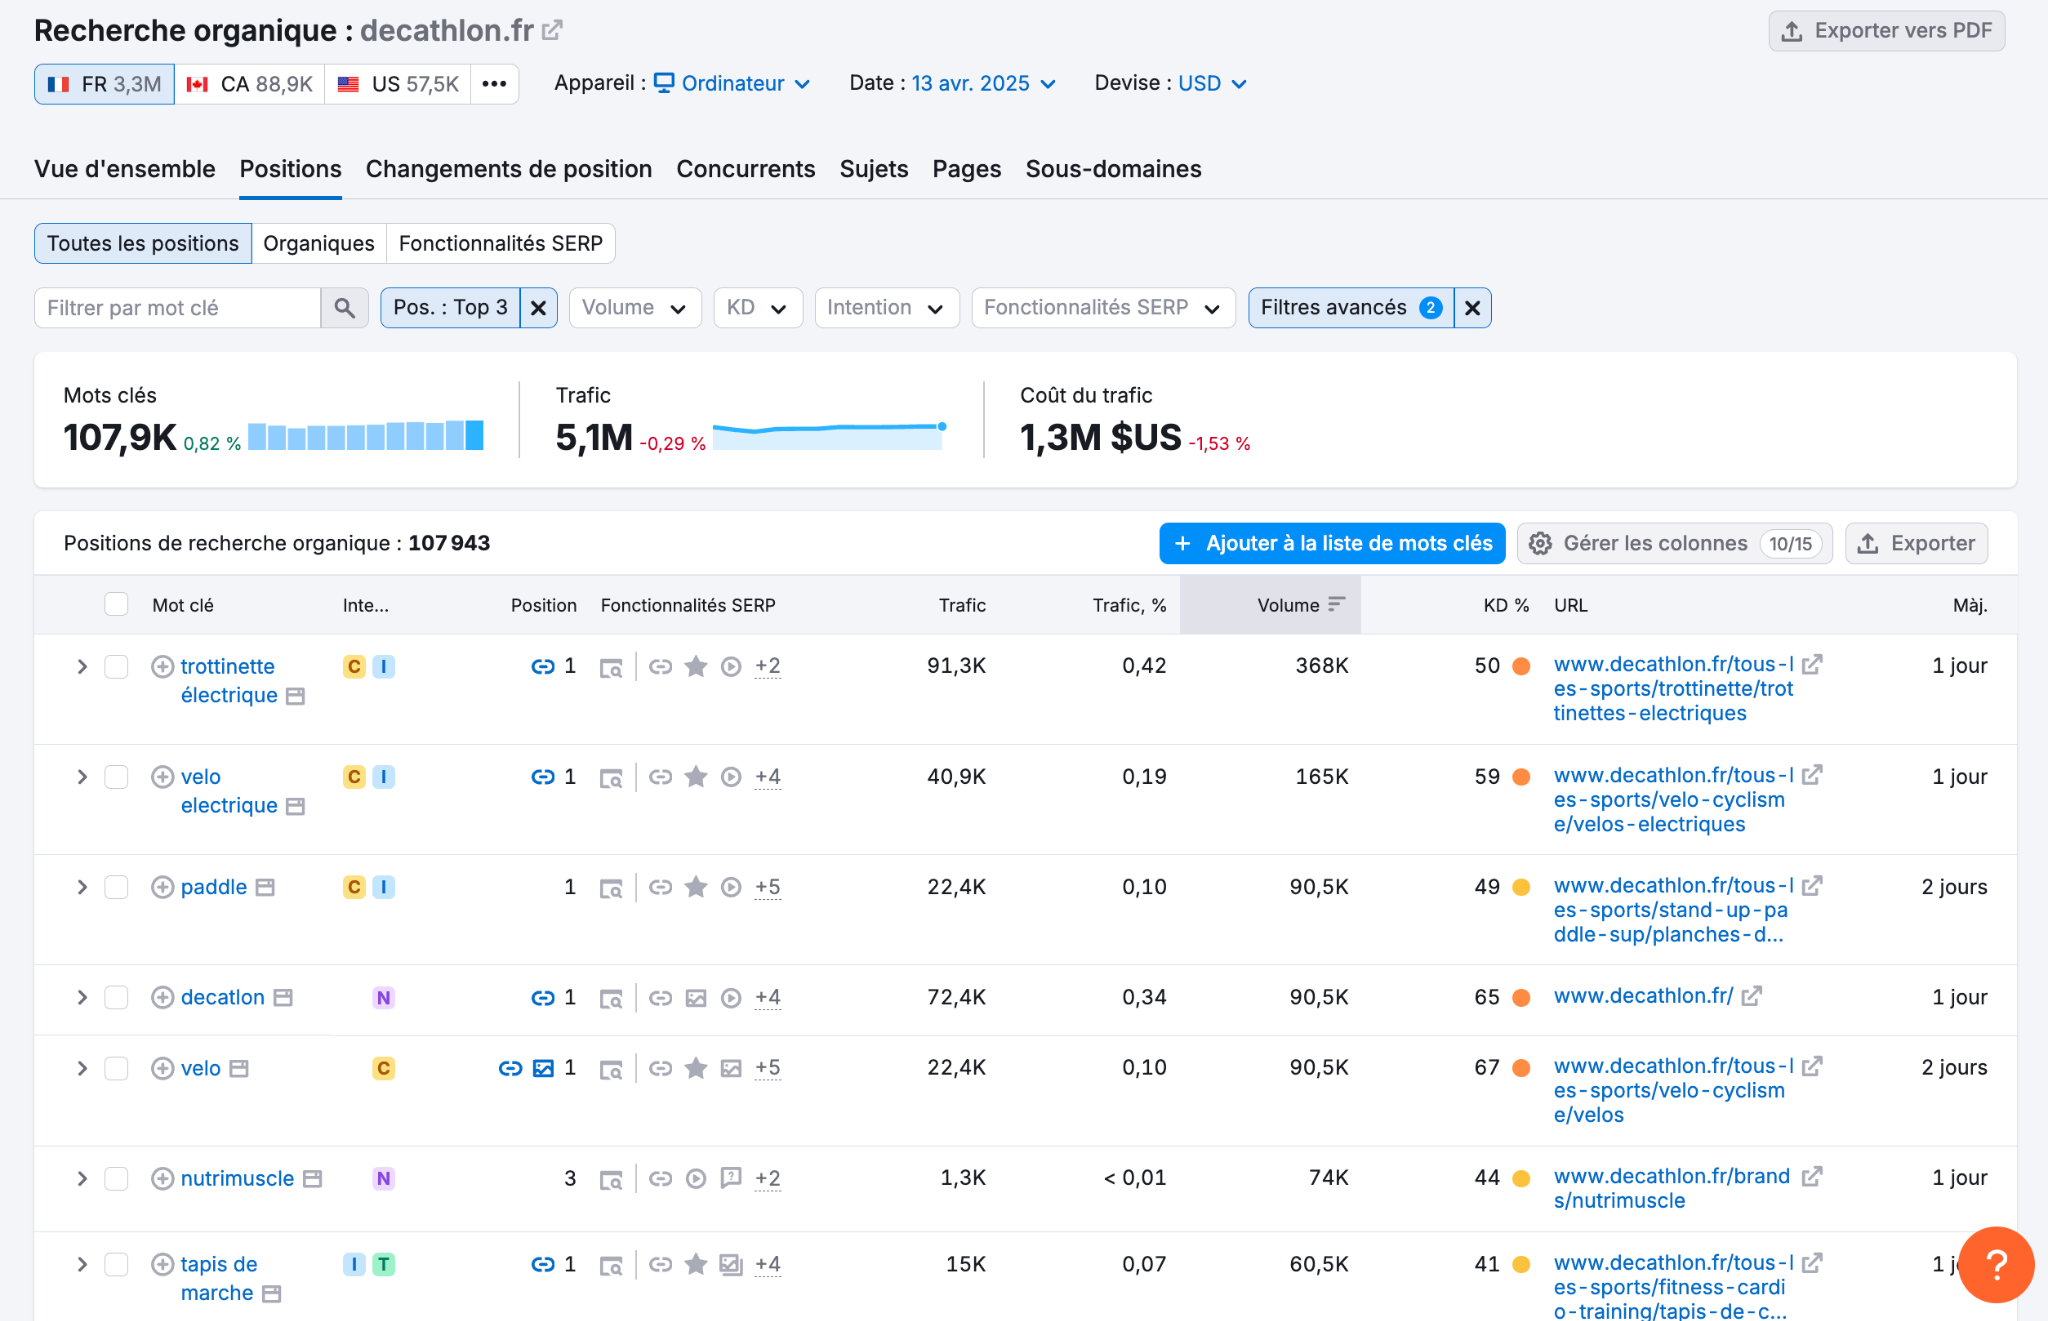Open the orange help question button
Screen dimensions: 2048x1321
(x=1996, y=1265)
